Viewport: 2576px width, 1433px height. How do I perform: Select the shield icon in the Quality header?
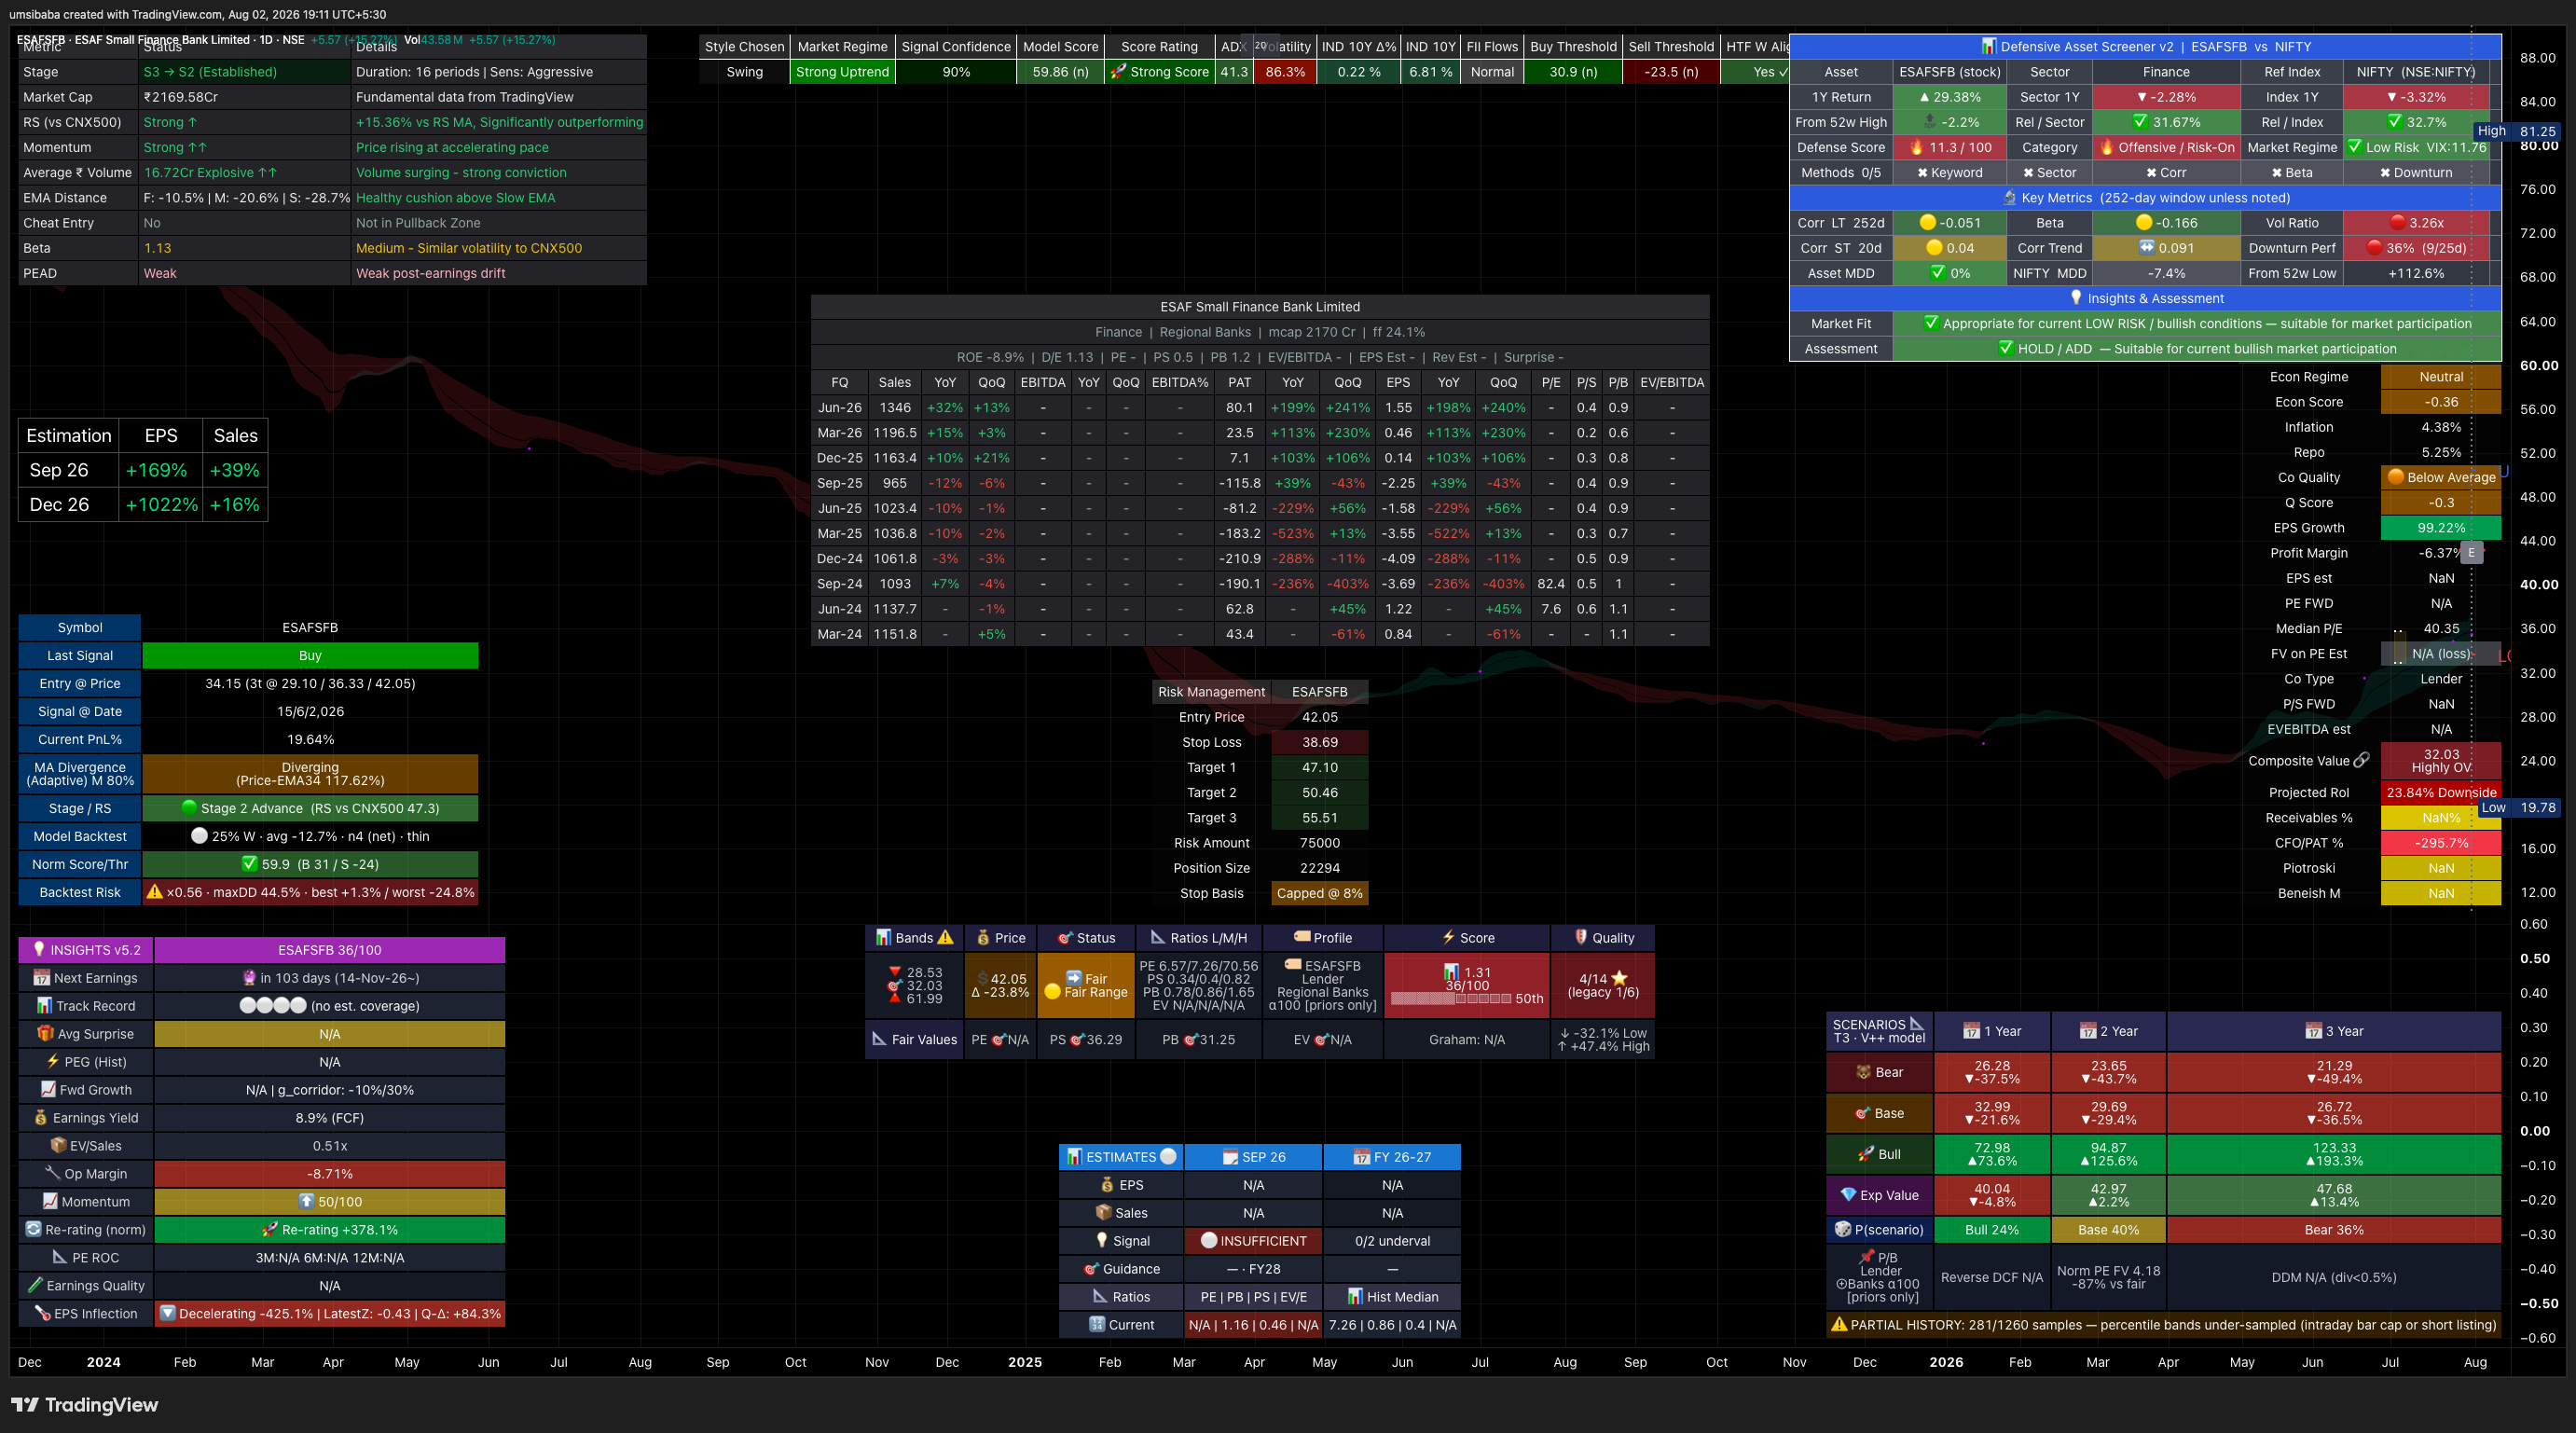click(x=1581, y=938)
